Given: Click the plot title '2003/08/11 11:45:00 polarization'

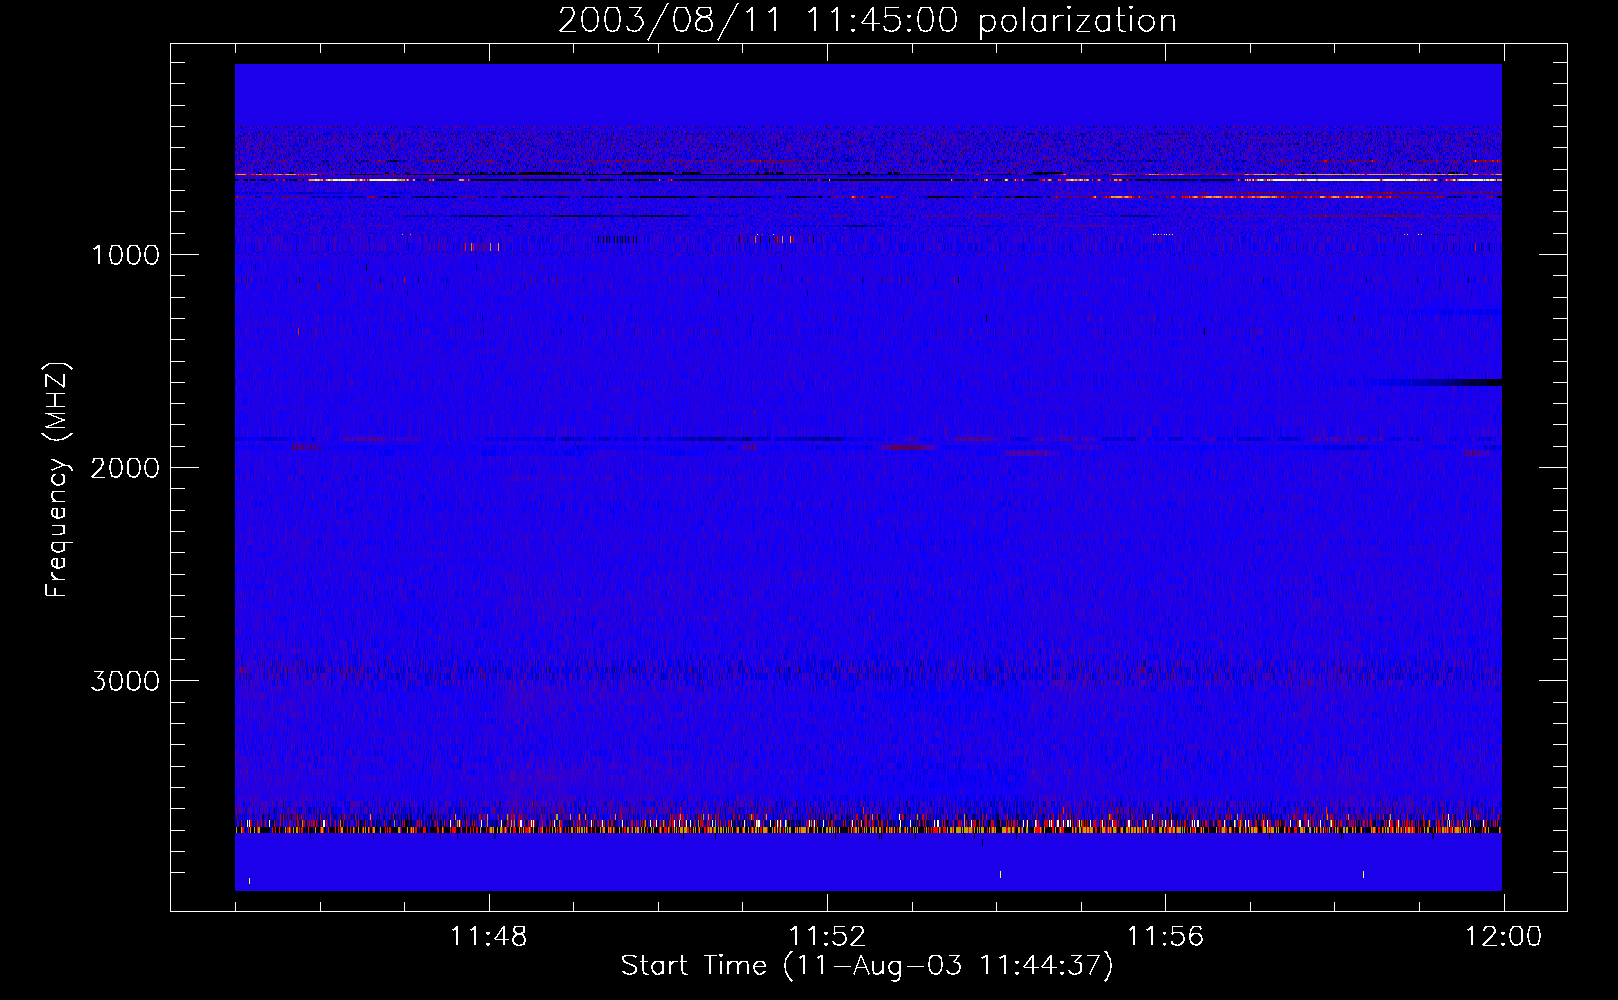Looking at the screenshot, I should pos(867,21).
